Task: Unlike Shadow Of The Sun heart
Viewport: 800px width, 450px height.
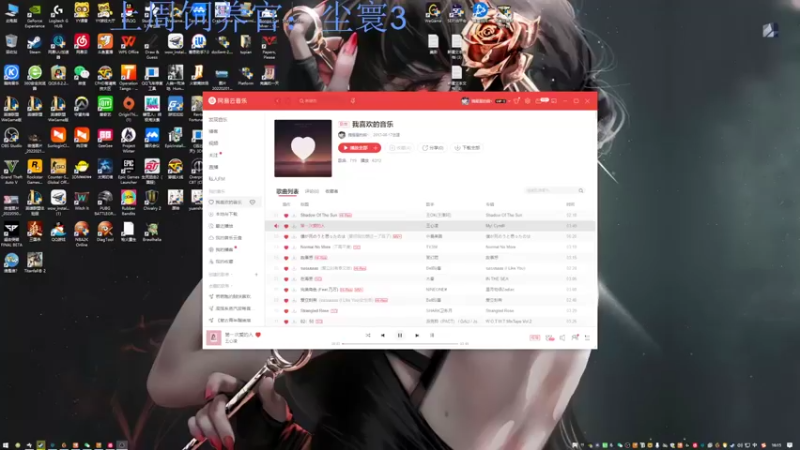Action: point(286,215)
